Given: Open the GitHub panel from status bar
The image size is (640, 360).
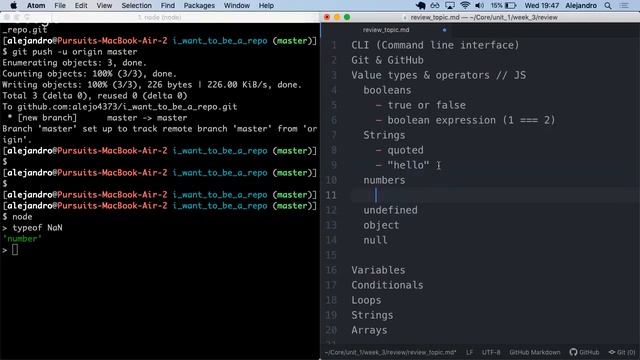Looking at the screenshot, I should tap(584, 352).
